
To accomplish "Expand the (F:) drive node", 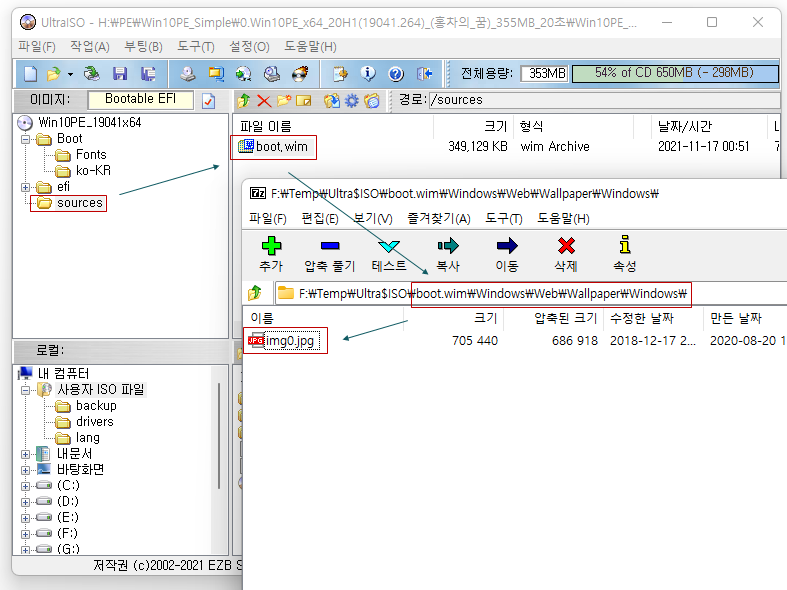I will pos(25,534).
